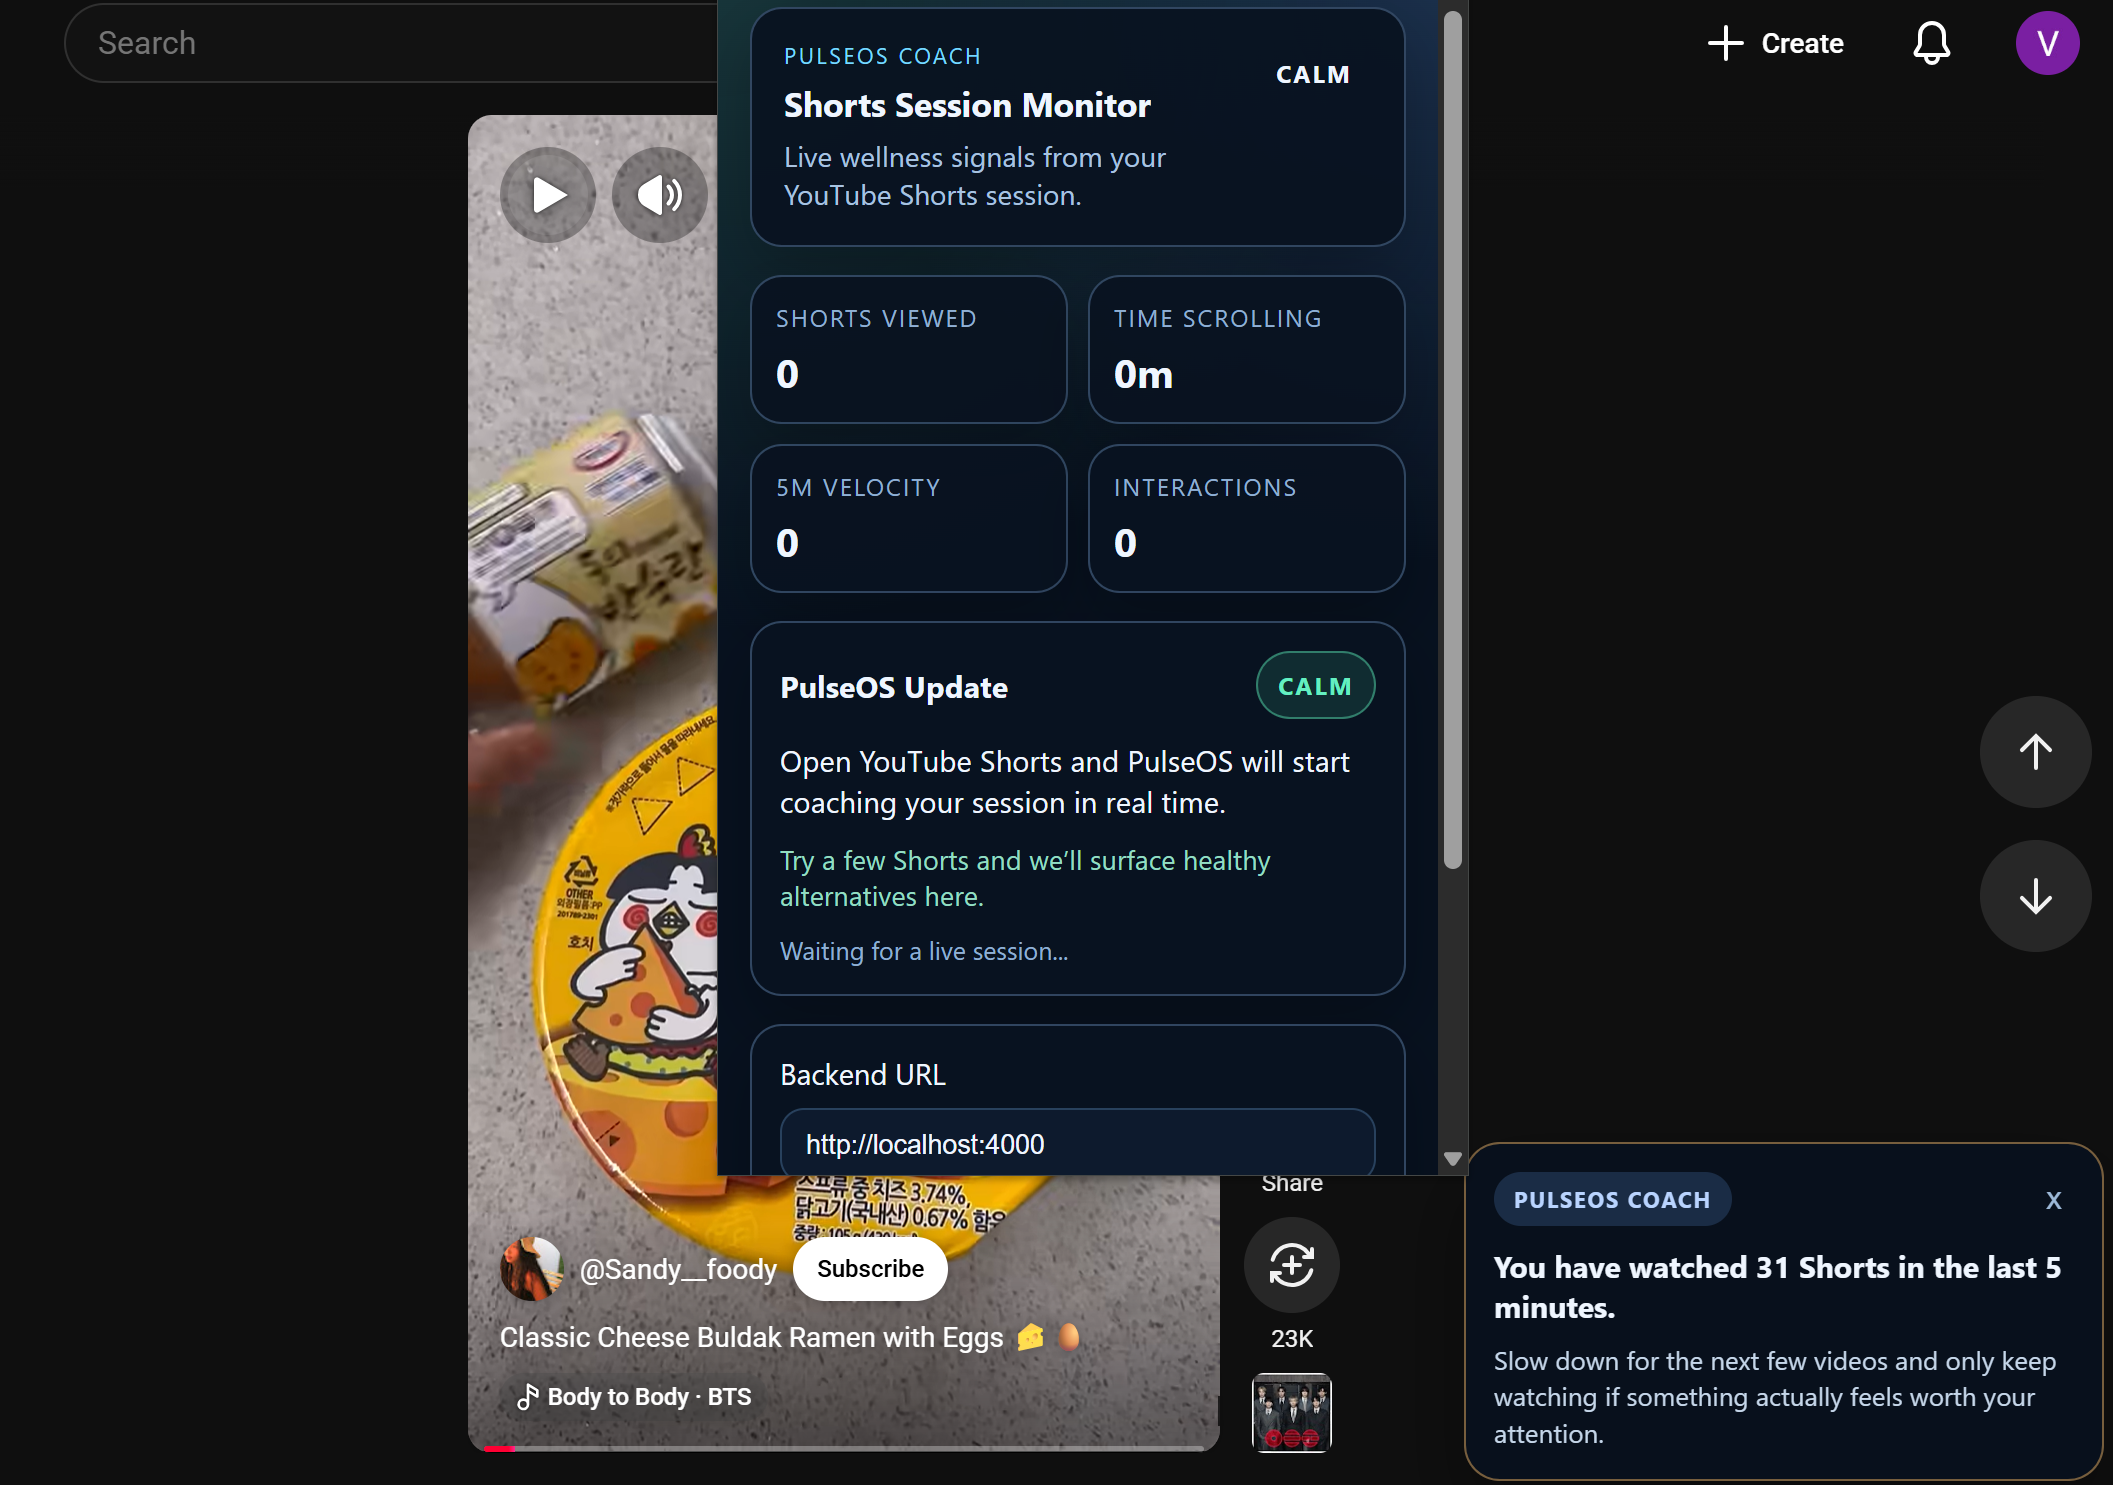This screenshot has width=2113, height=1485.
Task: Click the red video progress bar
Action: 500,1447
